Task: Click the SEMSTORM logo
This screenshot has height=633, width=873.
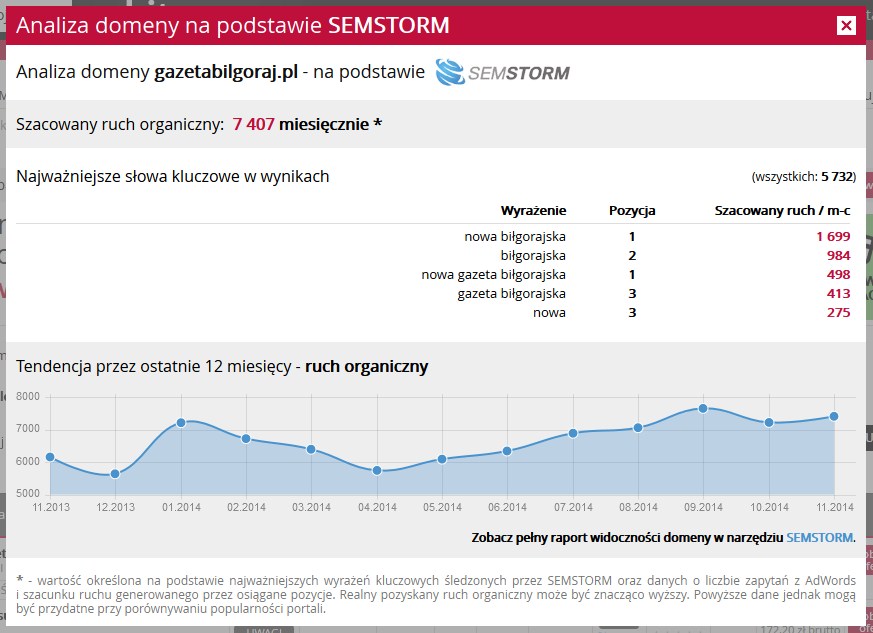Action: (502, 72)
